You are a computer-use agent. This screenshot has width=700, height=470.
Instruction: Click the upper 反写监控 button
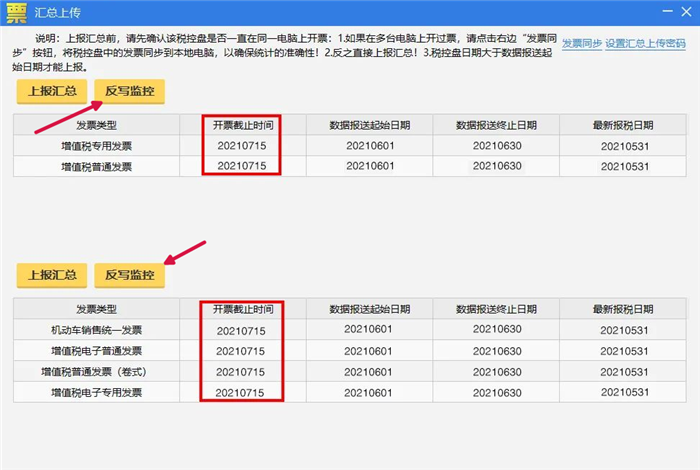click(129, 92)
